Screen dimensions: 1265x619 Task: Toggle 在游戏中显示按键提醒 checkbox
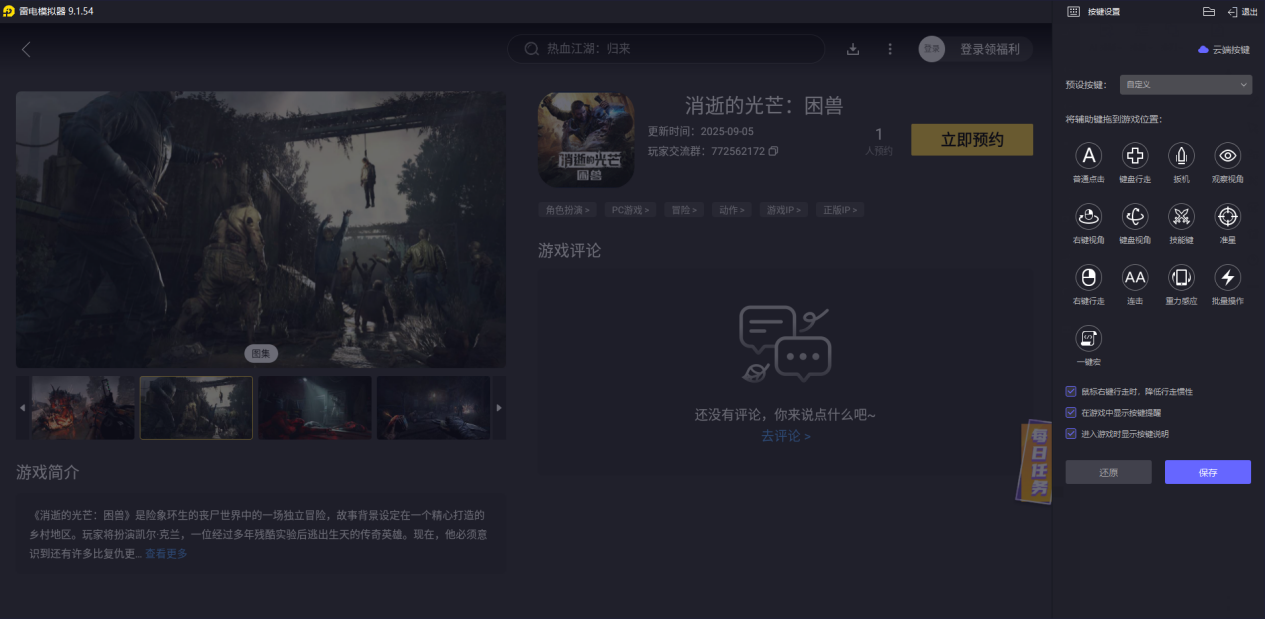click(1071, 413)
